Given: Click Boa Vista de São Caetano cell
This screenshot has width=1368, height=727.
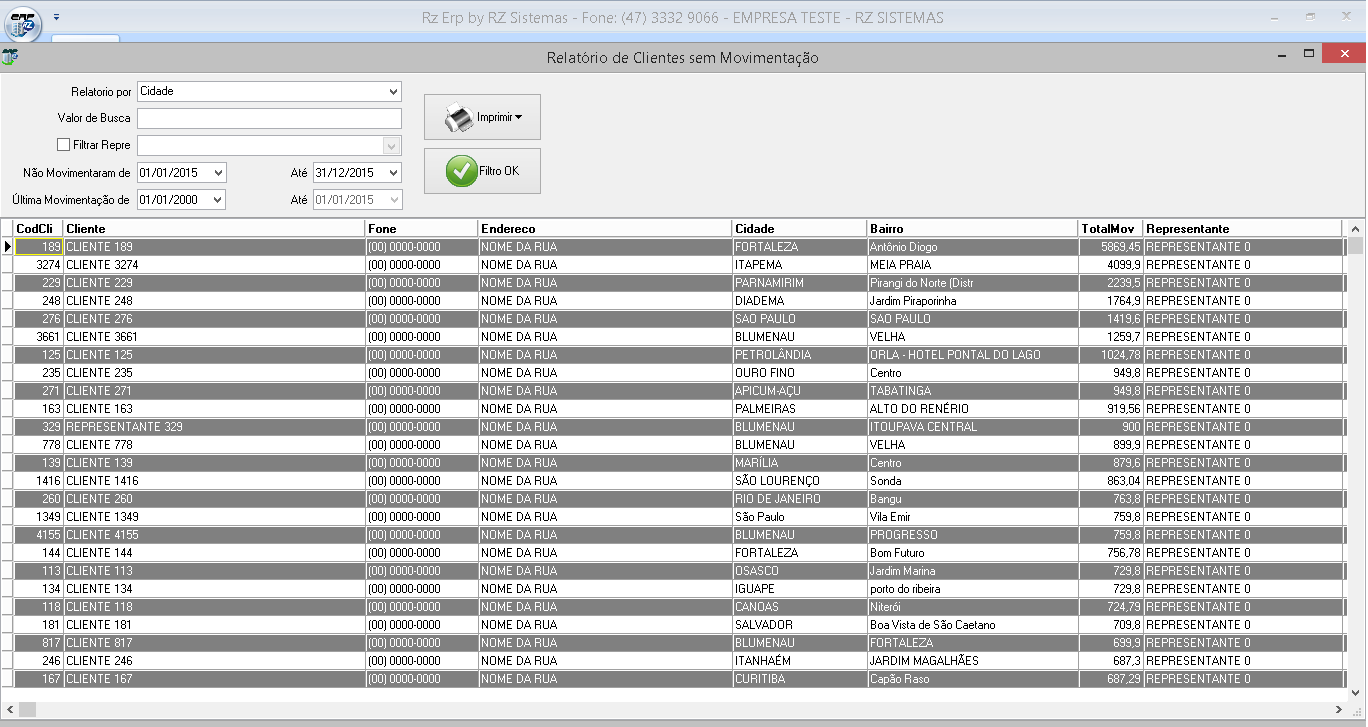Looking at the screenshot, I should 973,625.
